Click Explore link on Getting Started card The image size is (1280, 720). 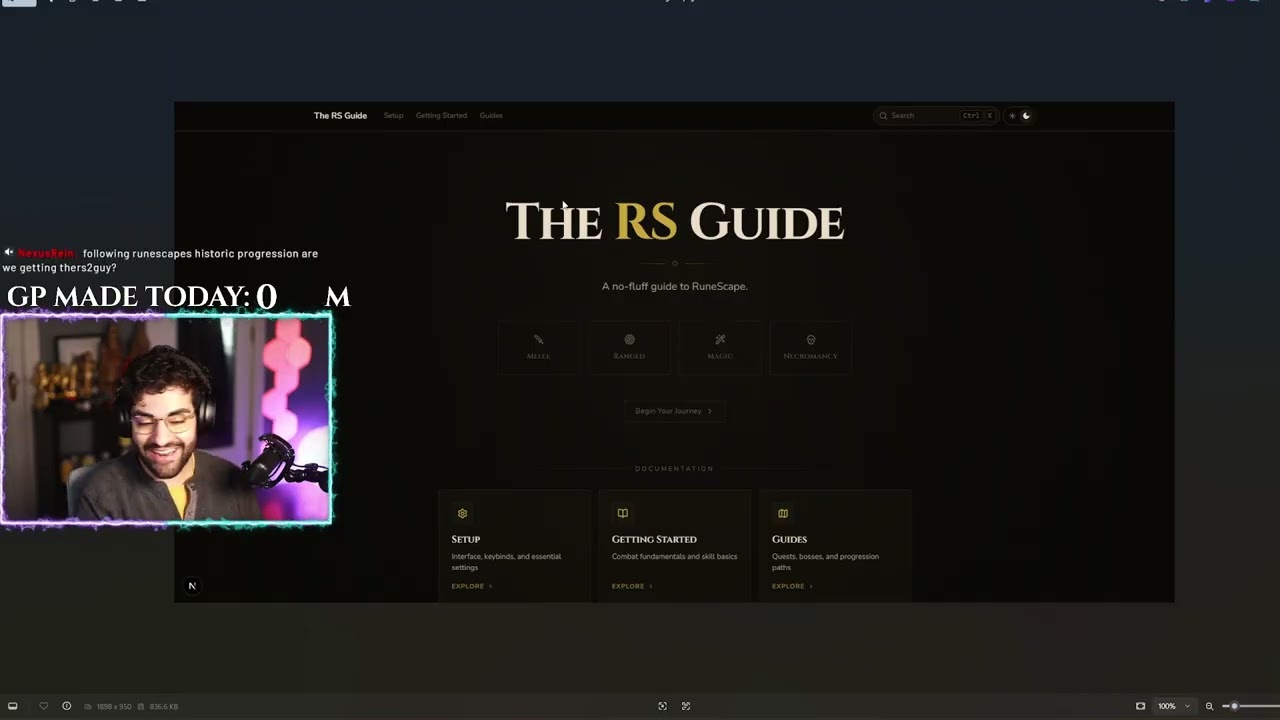click(631, 586)
